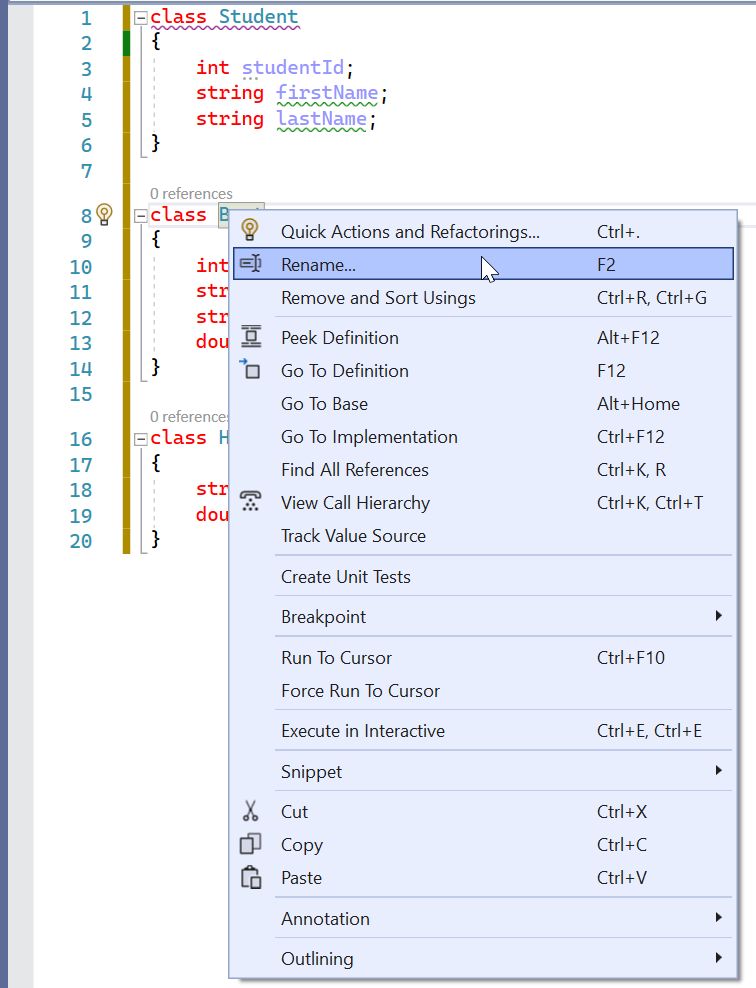Screen dimensions: 756x988
Task: Click the string keyword on line 4
Action: 230,93
